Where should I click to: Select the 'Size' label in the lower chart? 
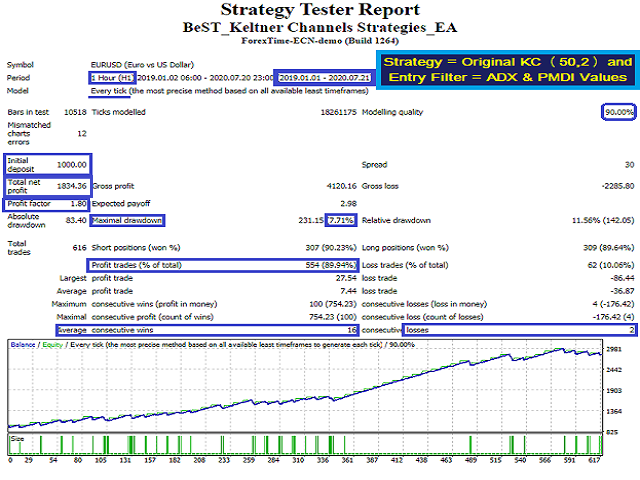17,439
